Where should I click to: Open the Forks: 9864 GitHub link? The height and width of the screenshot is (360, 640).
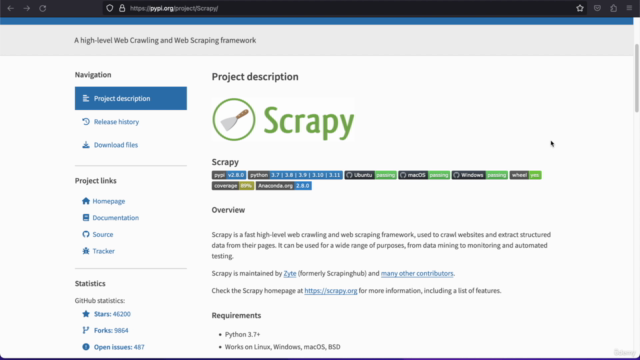pos(111,330)
